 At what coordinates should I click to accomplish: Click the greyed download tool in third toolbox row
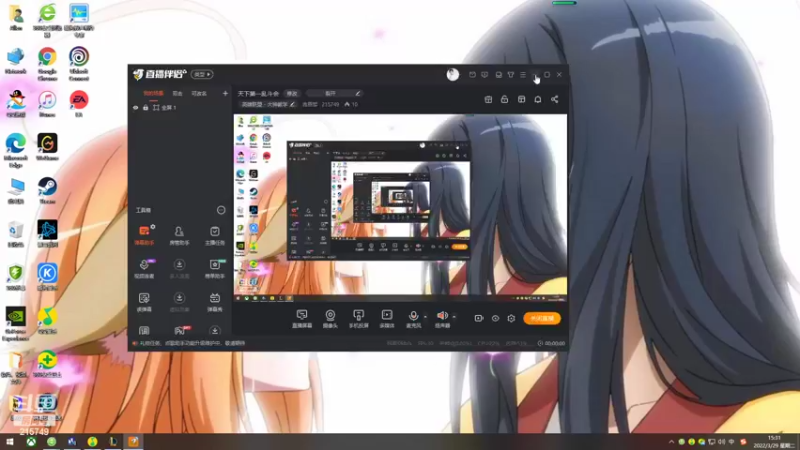[x=179, y=302]
